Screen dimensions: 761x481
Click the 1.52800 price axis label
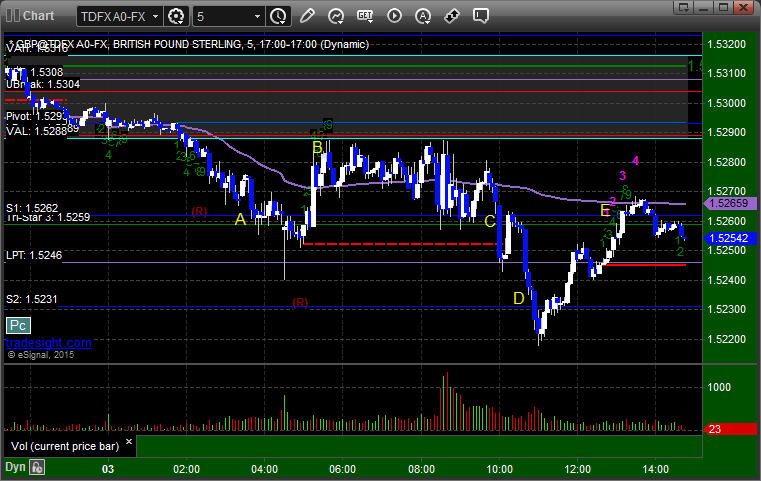click(727, 162)
